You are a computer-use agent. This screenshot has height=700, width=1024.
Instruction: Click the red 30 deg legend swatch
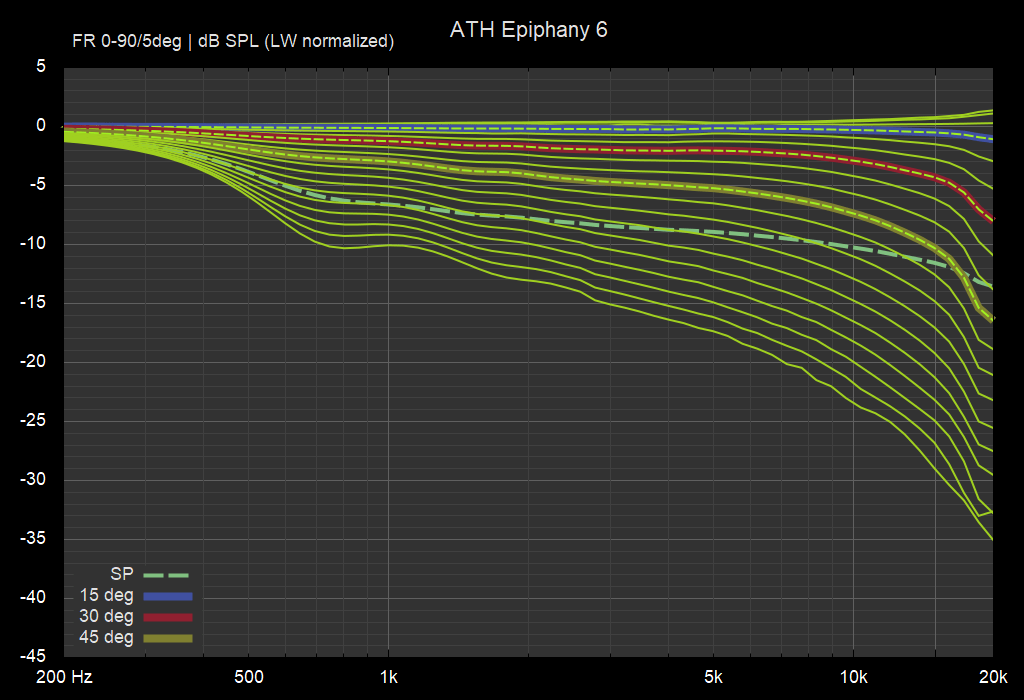(x=168, y=617)
